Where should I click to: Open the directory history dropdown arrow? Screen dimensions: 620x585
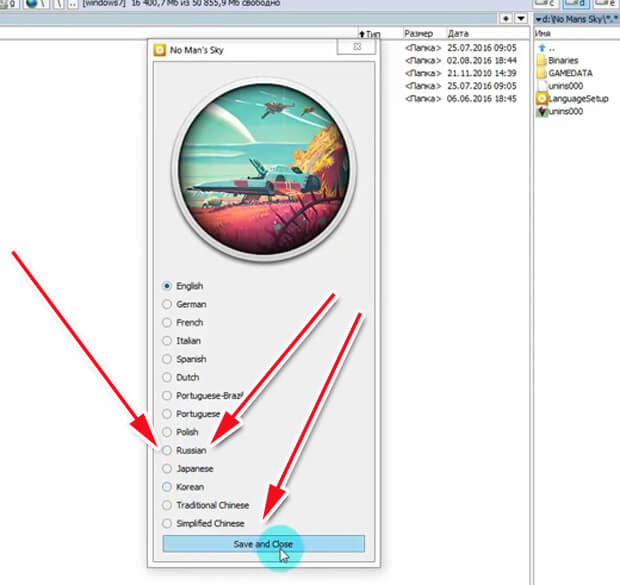[521, 18]
